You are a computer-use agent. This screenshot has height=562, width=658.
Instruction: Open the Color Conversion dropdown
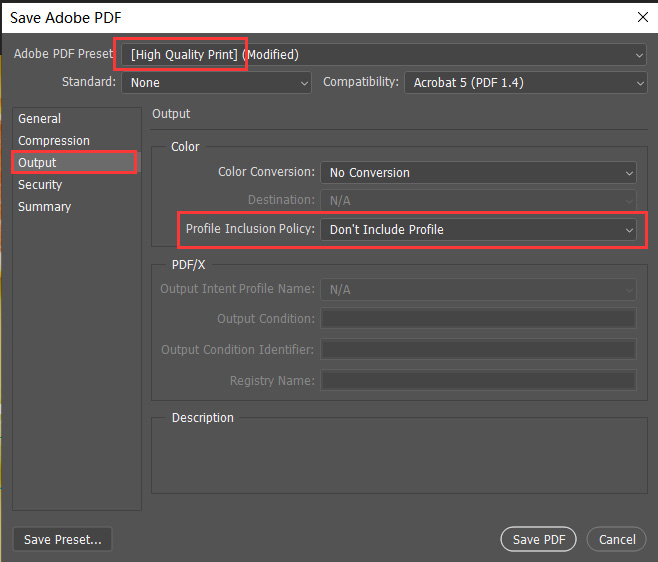[x=478, y=173]
